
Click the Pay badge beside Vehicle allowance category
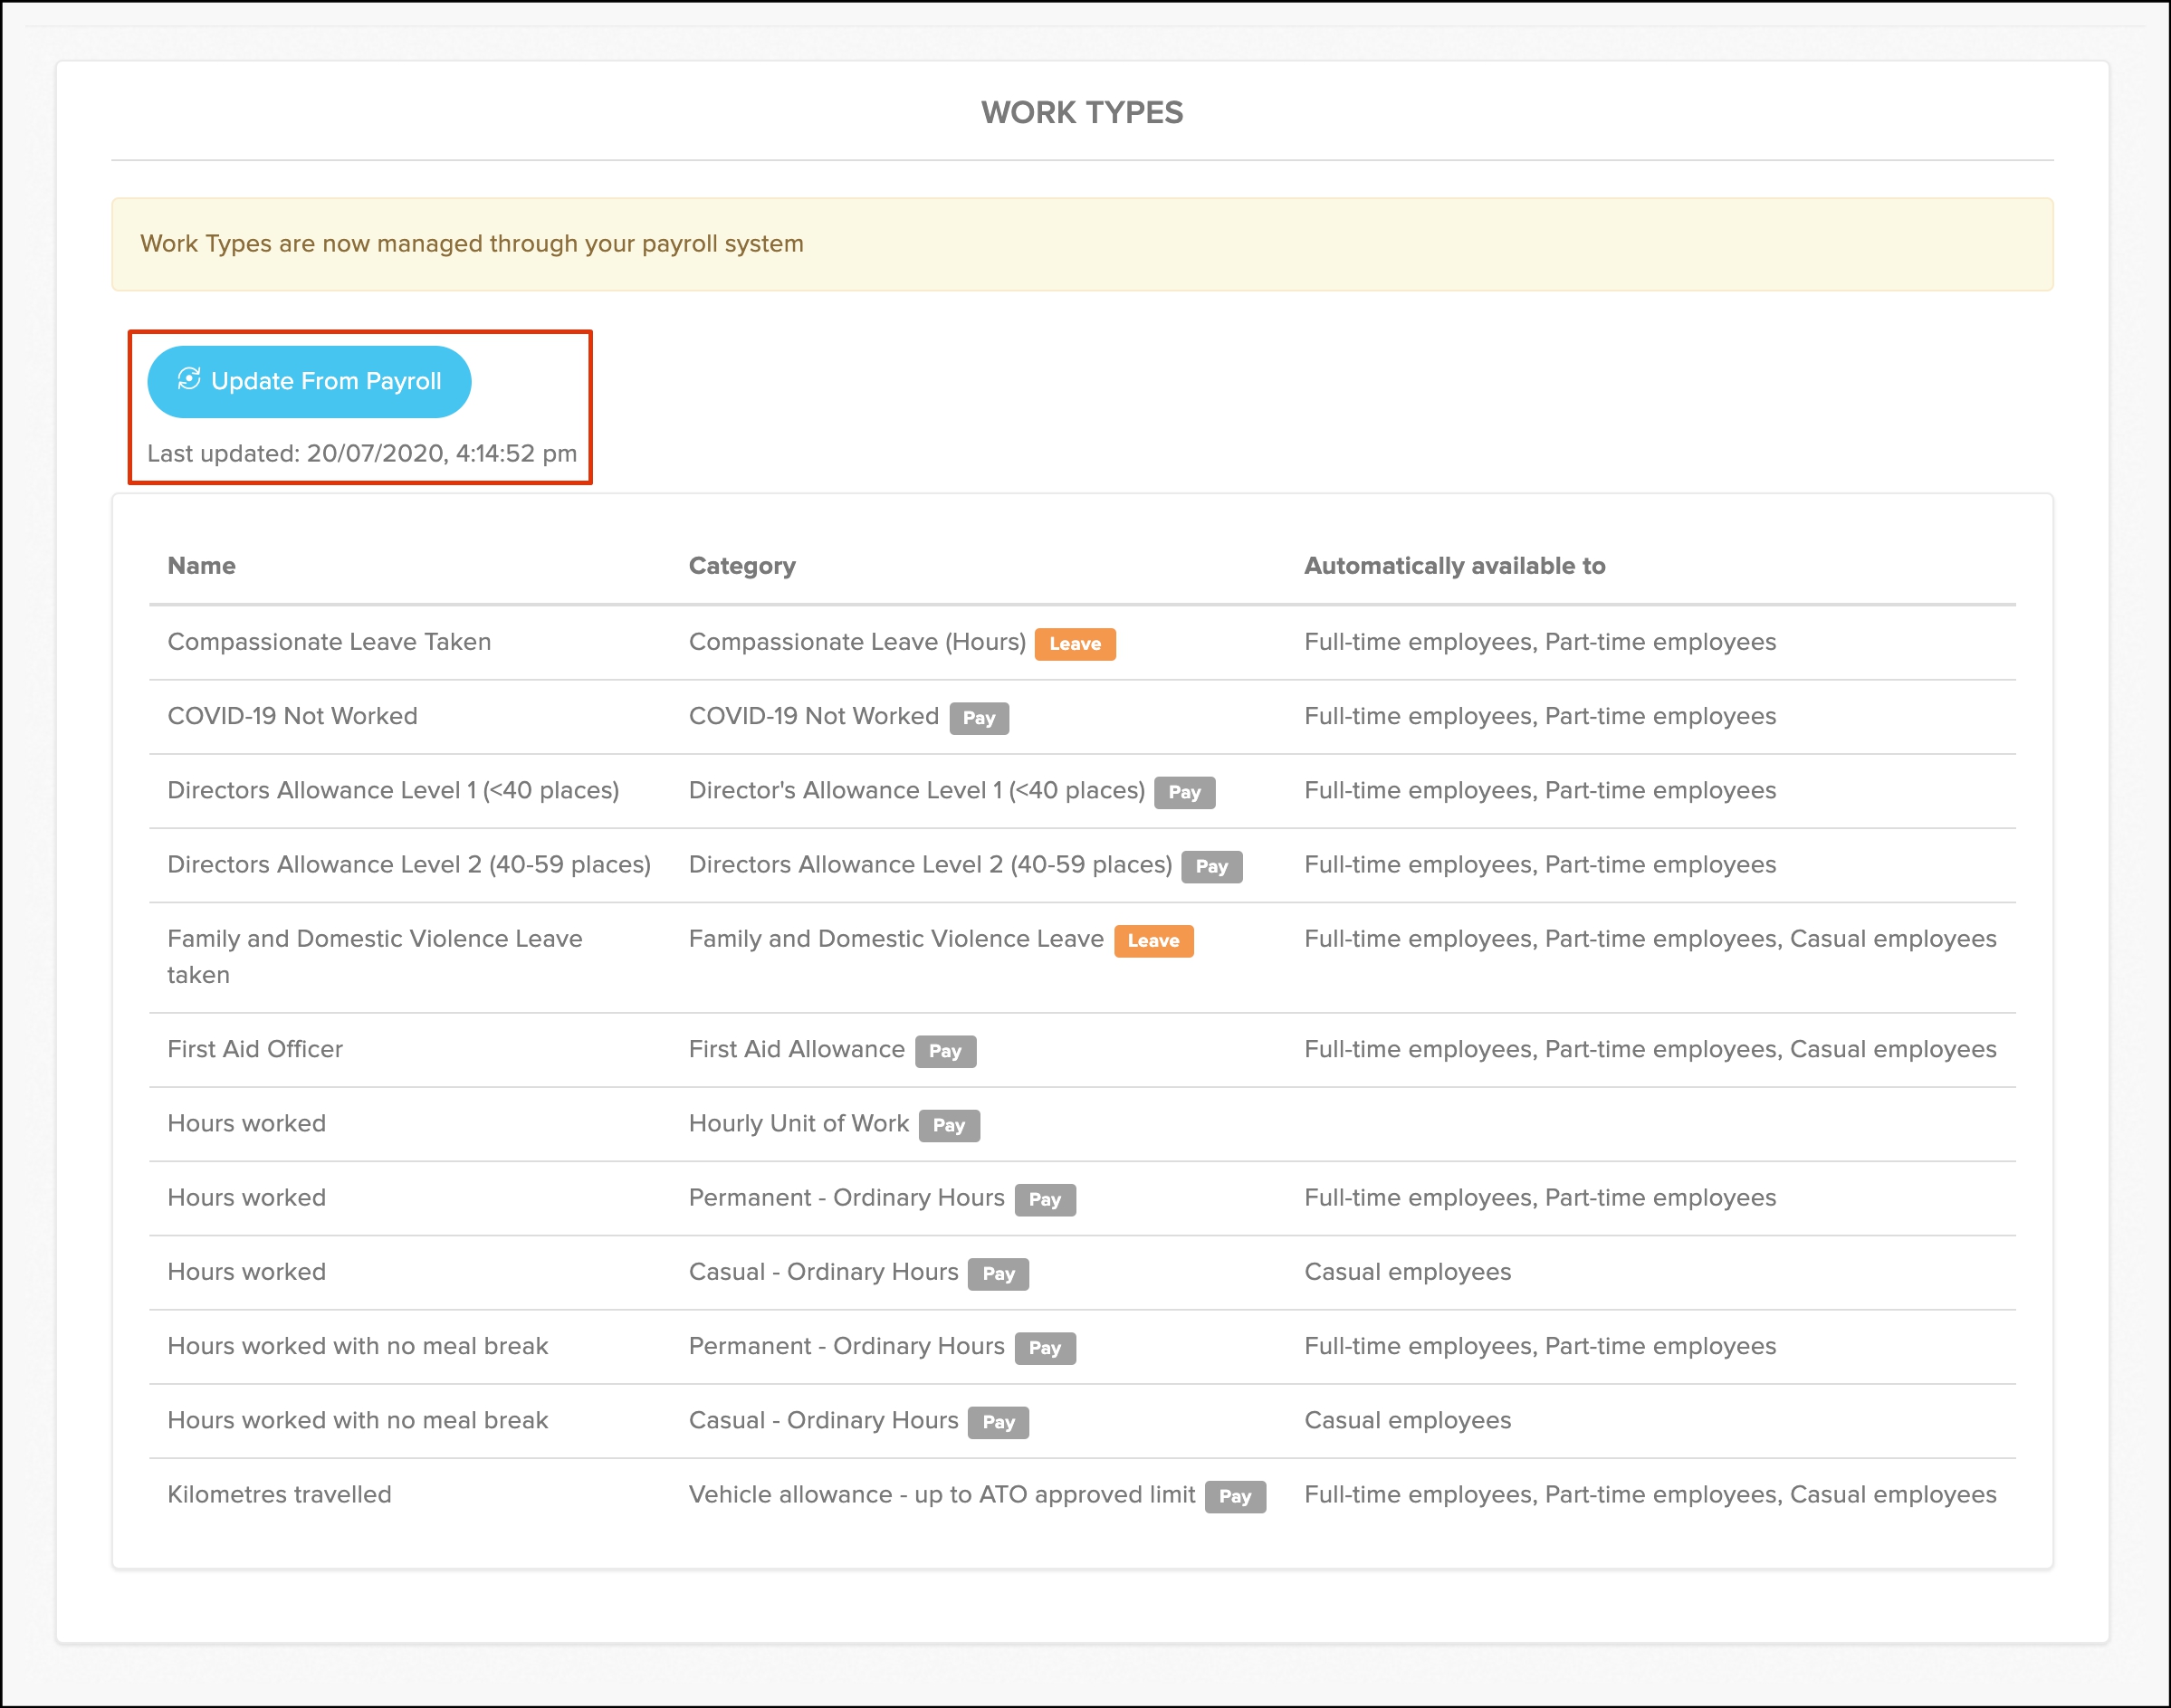[x=1235, y=1496]
